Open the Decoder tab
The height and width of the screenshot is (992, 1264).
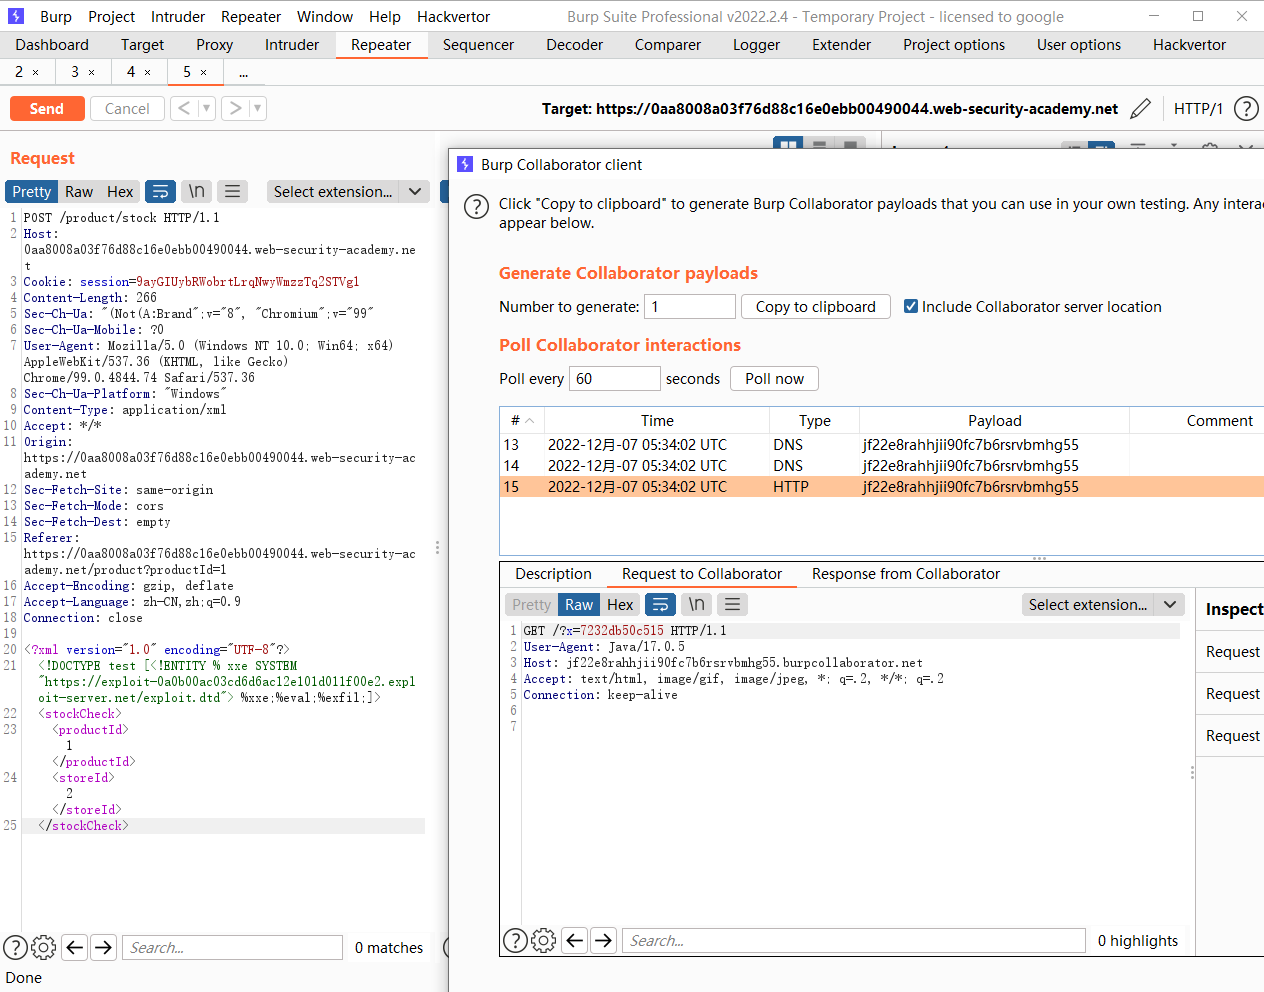(574, 45)
